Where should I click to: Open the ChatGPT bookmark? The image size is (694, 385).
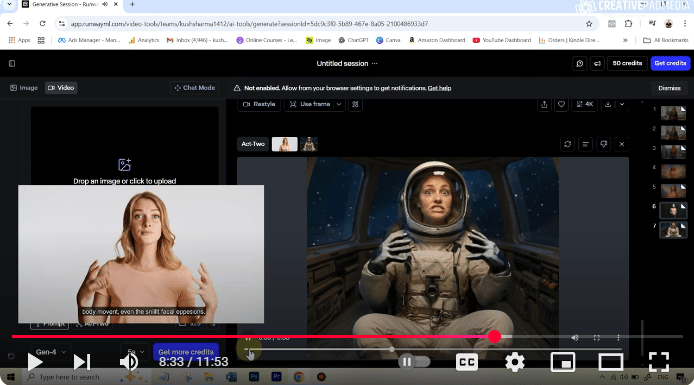[354, 40]
